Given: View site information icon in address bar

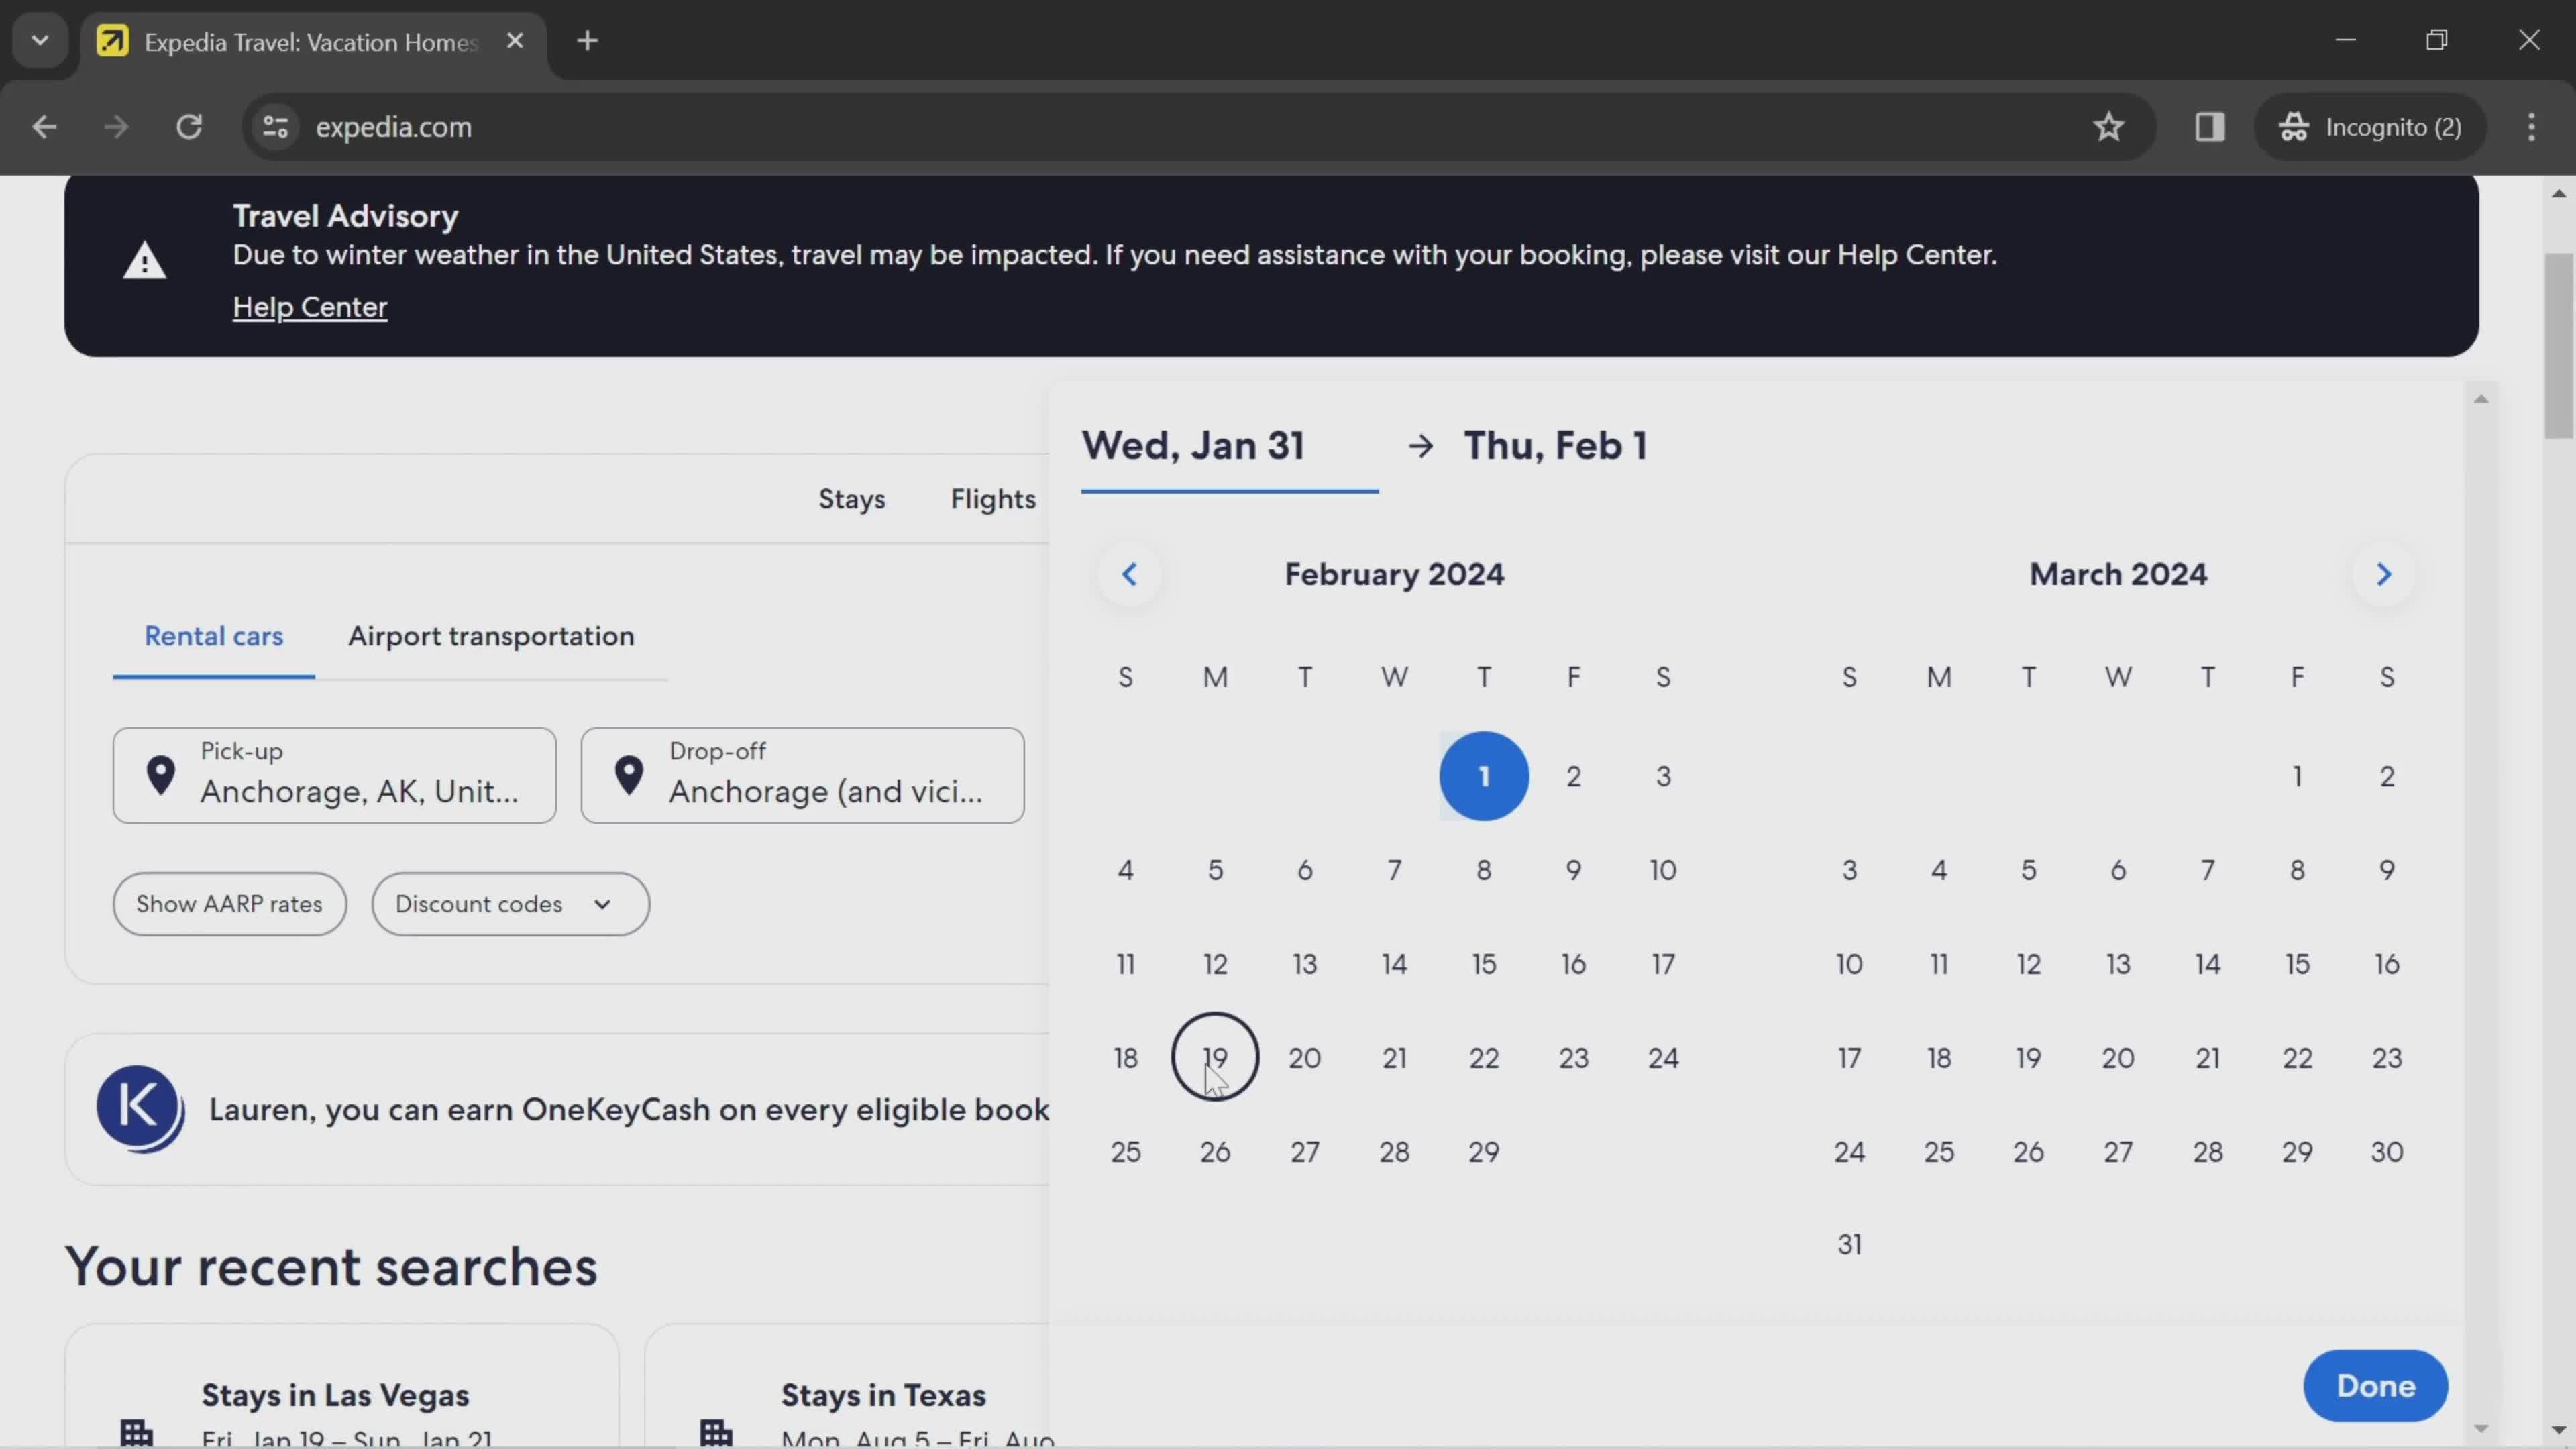Looking at the screenshot, I should (275, 127).
